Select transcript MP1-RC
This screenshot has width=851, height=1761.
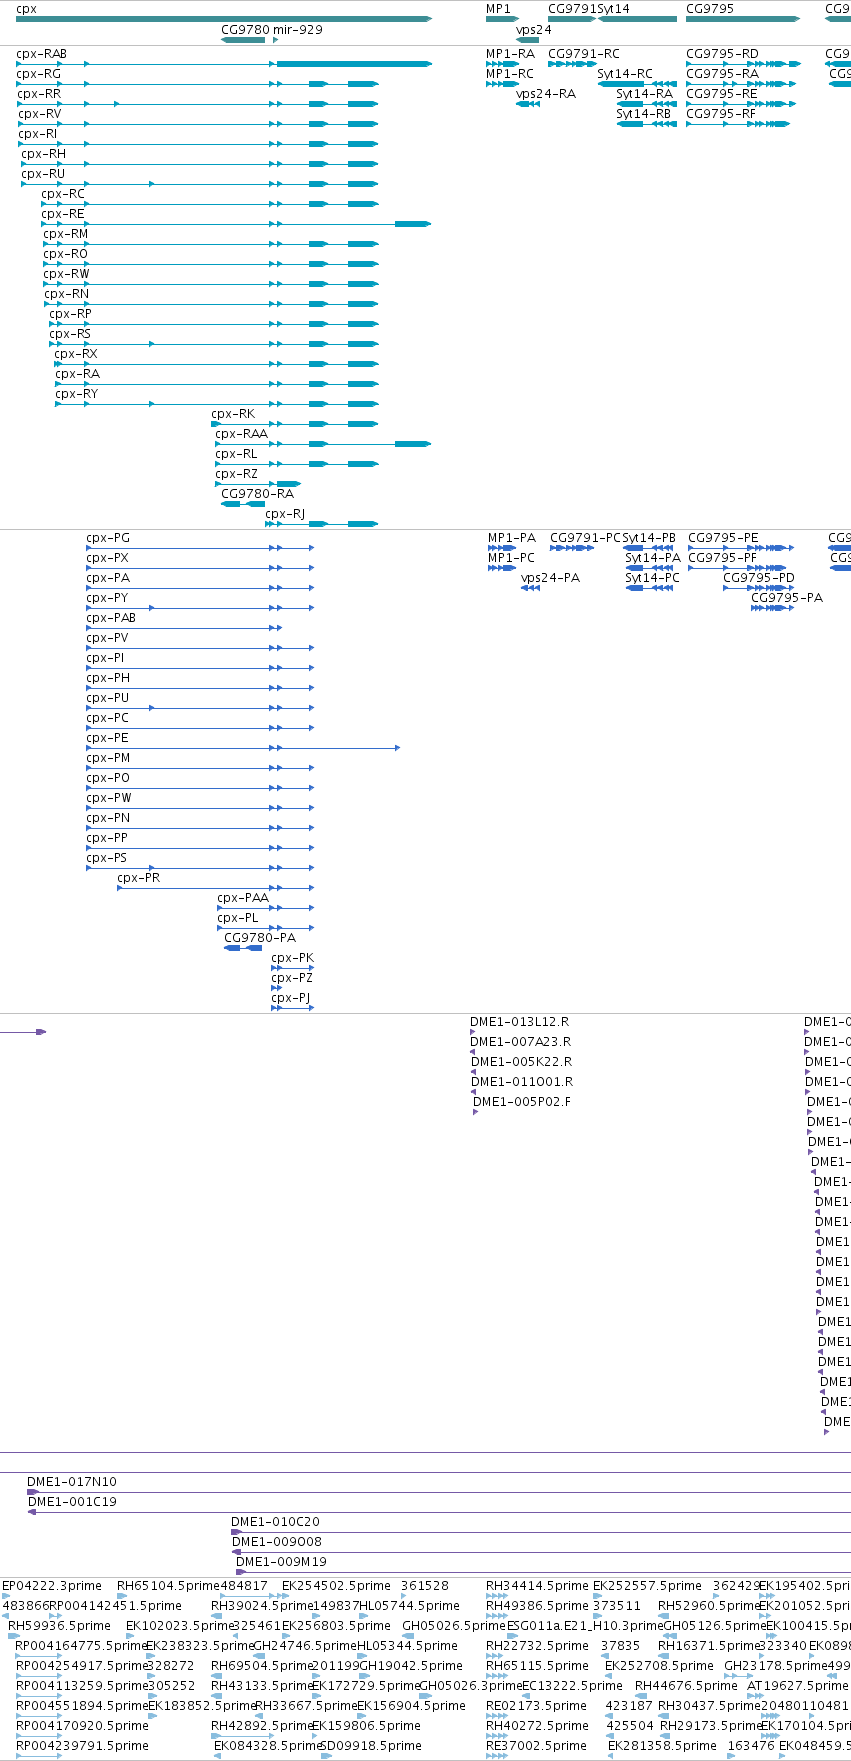pos(510,74)
